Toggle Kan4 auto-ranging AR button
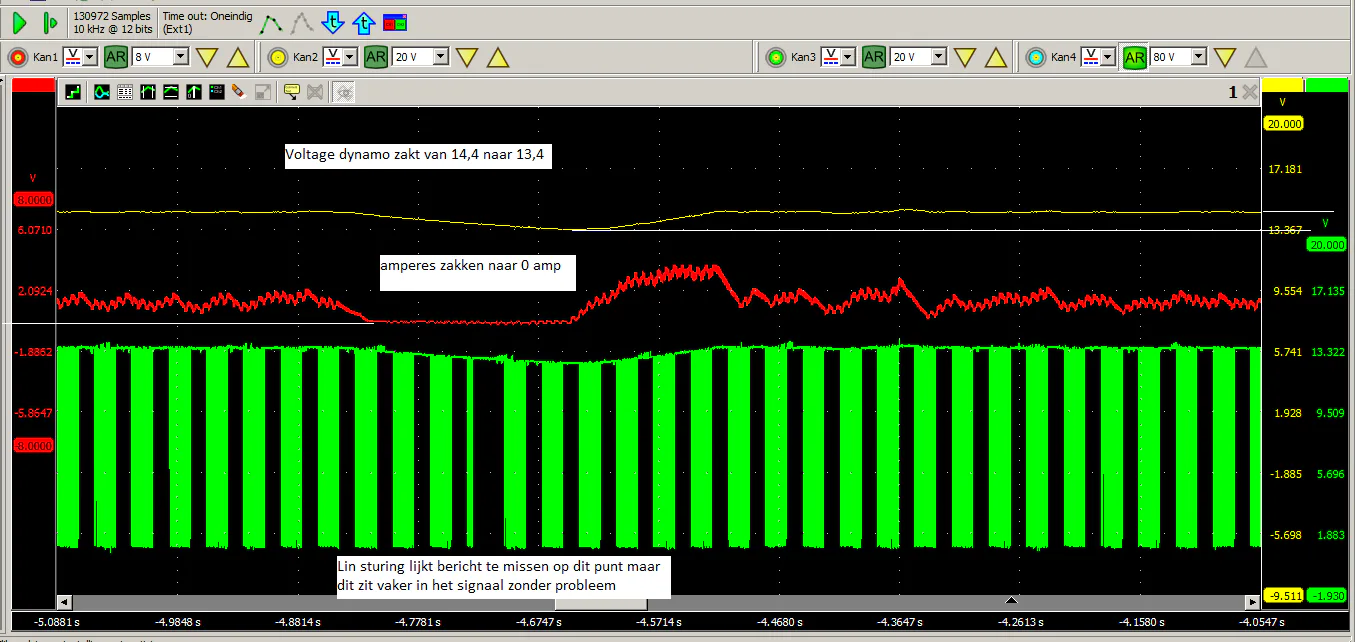1355x642 pixels. tap(1134, 57)
